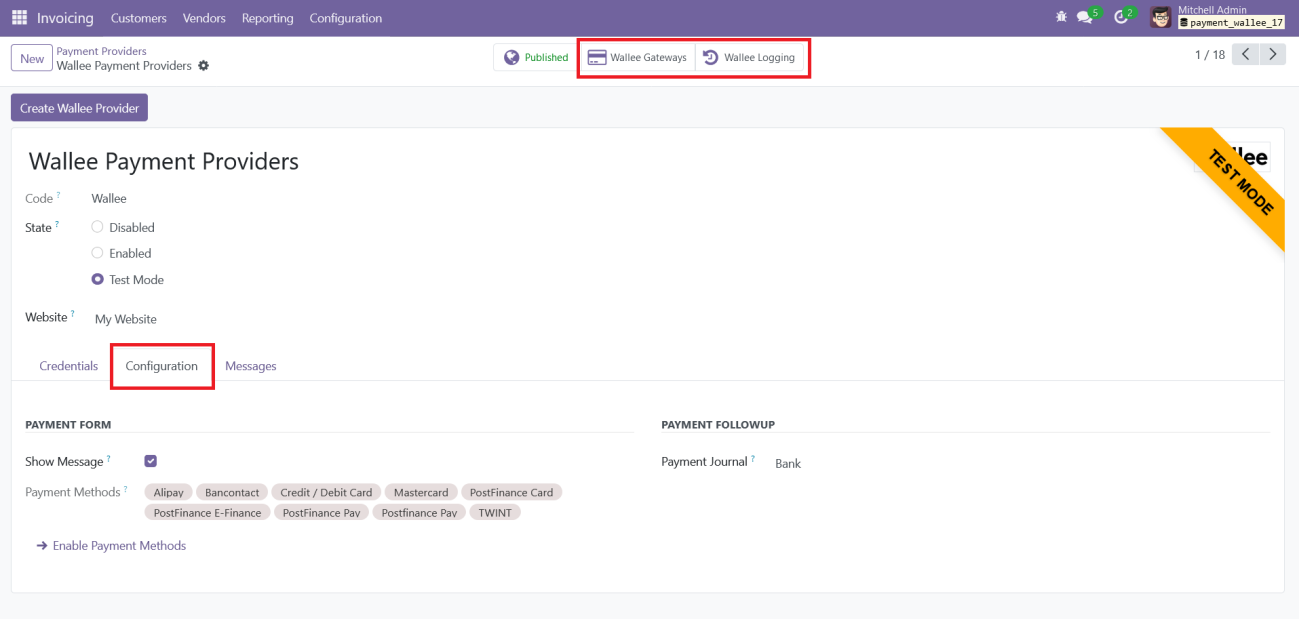Screen dimensions: 1299x619
Task: Select the Enabled state option
Action: [x=98, y=253]
